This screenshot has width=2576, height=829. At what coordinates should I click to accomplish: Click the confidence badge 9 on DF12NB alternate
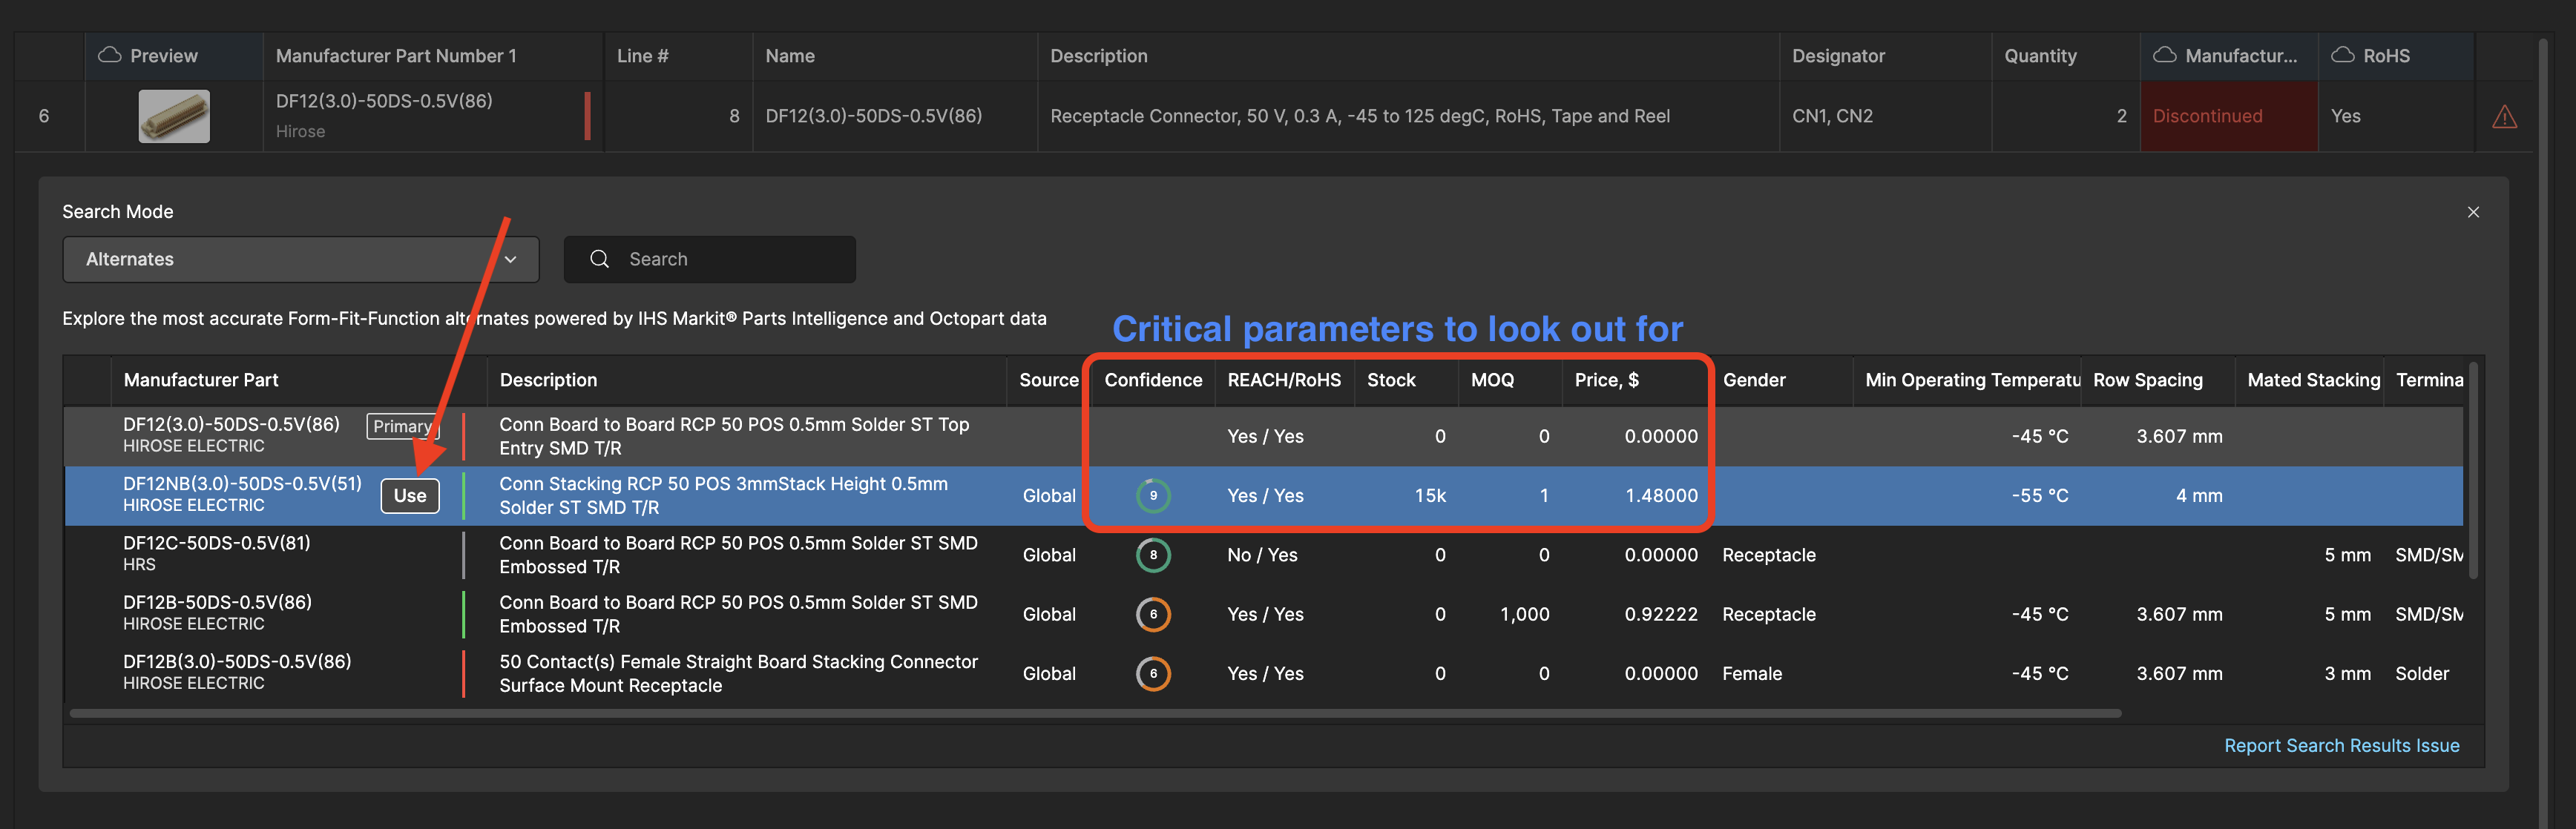click(1153, 495)
